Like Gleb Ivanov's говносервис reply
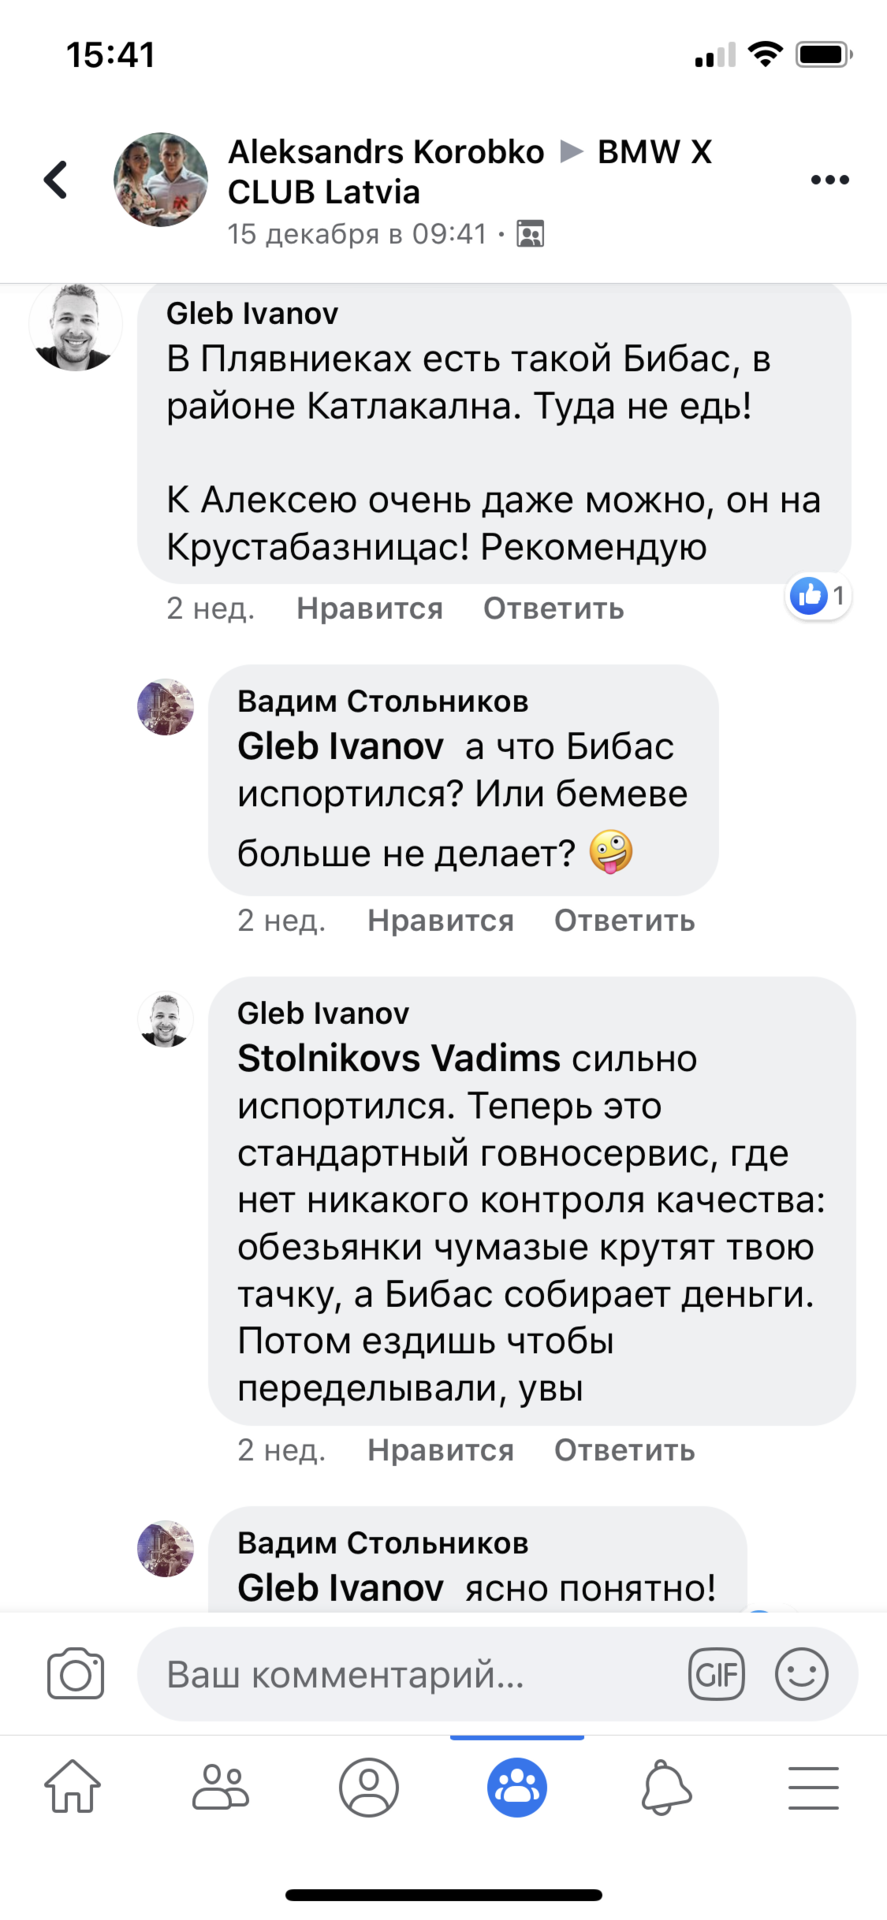This screenshot has width=887, height=1920. coord(440,1451)
